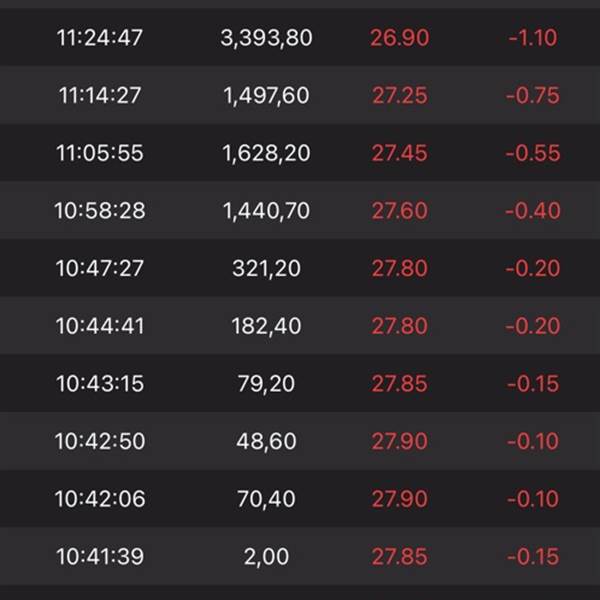
Task: Select the 10:58:28 trade row
Action: click(x=300, y=210)
